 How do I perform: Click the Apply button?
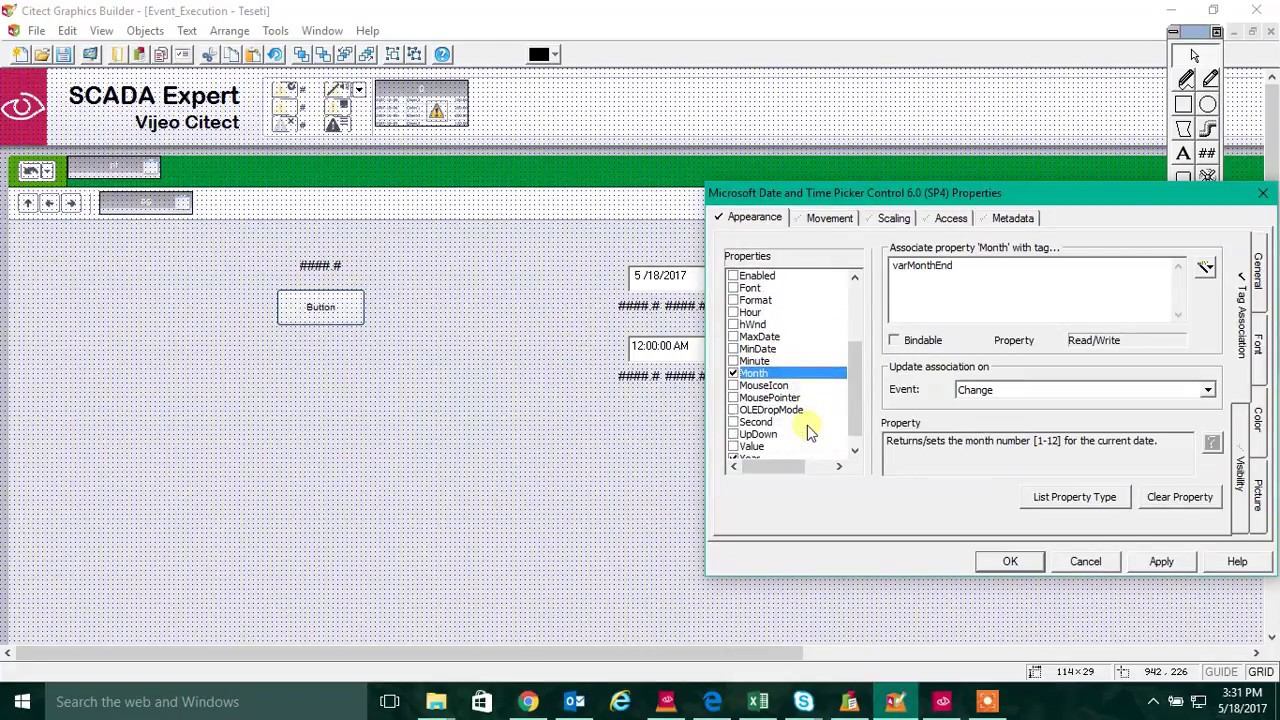[x=1161, y=562]
